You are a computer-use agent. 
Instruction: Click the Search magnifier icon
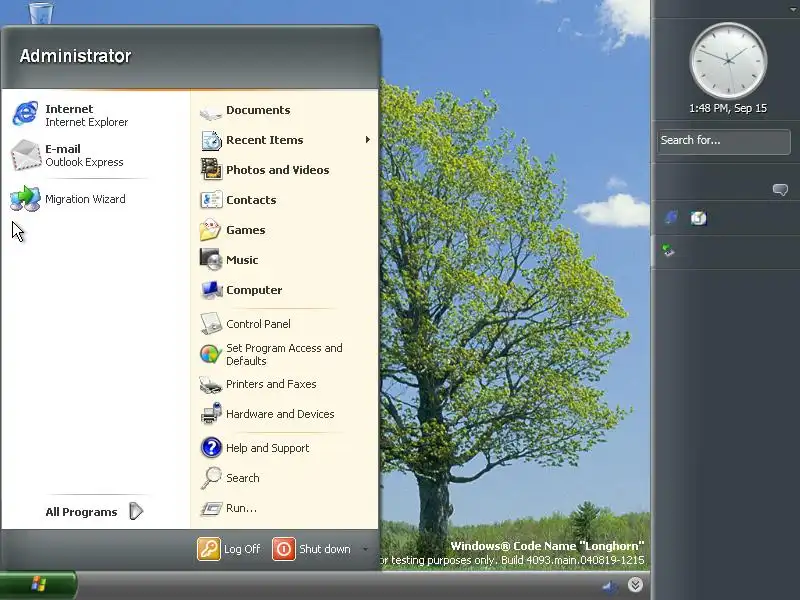click(x=211, y=478)
